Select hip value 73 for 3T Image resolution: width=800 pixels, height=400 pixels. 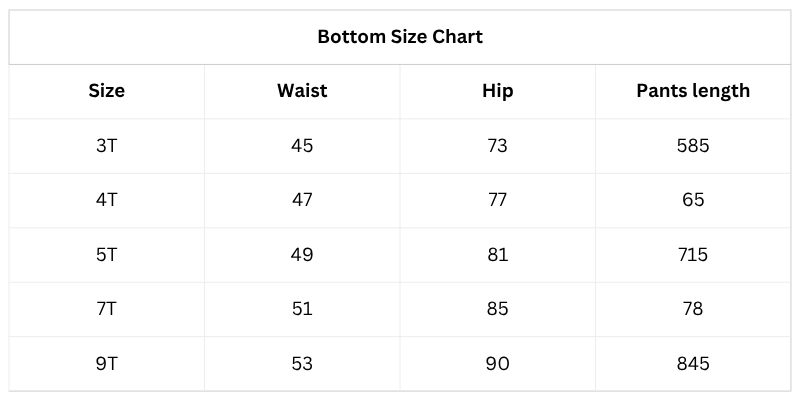(x=497, y=146)
